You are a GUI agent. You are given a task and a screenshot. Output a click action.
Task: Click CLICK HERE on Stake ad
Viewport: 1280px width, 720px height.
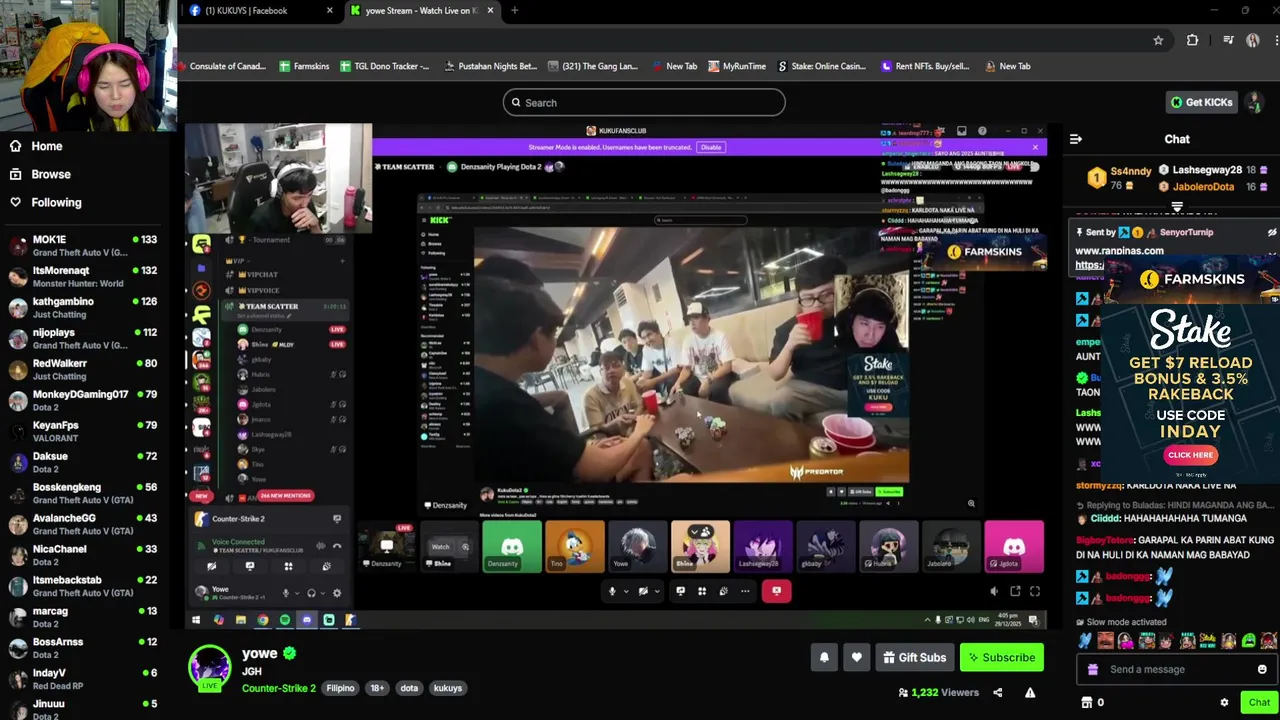(1190, 455)
